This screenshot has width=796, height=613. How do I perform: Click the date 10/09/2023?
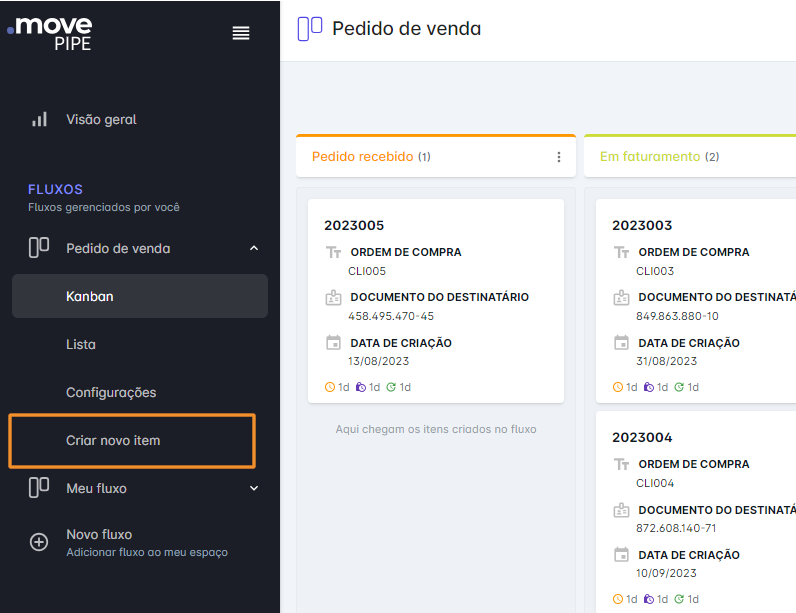pos(667,573)
